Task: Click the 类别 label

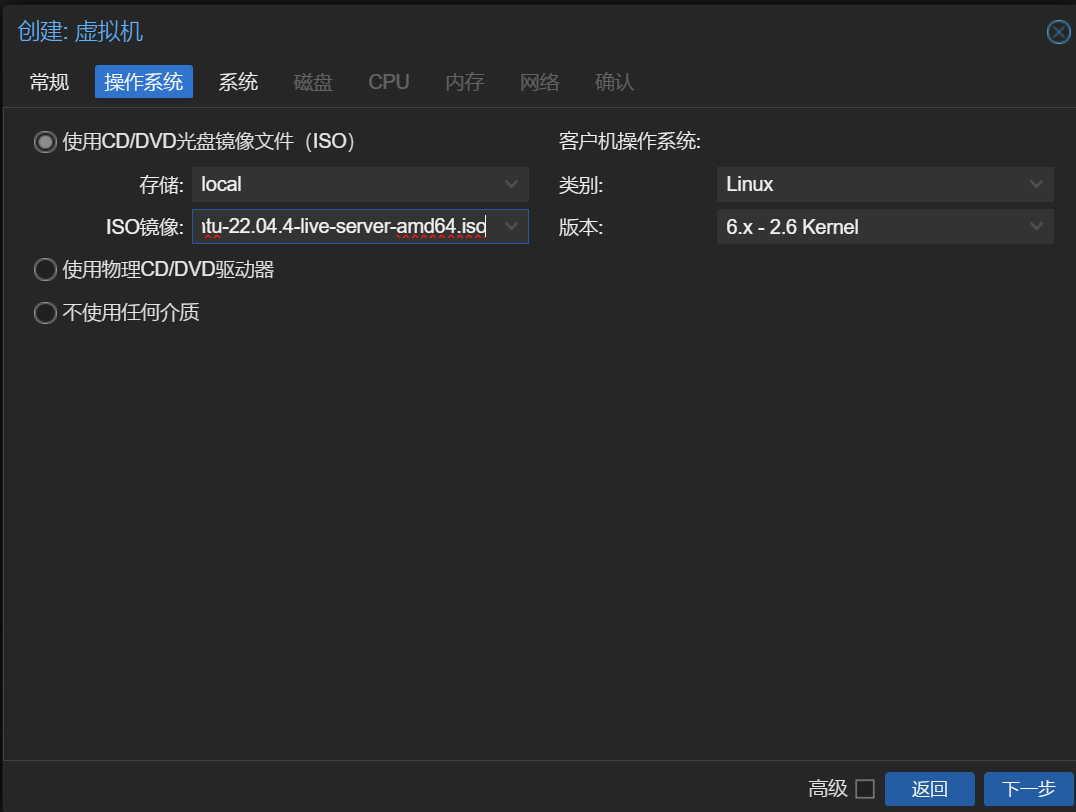Action: (x=581, y=185)
